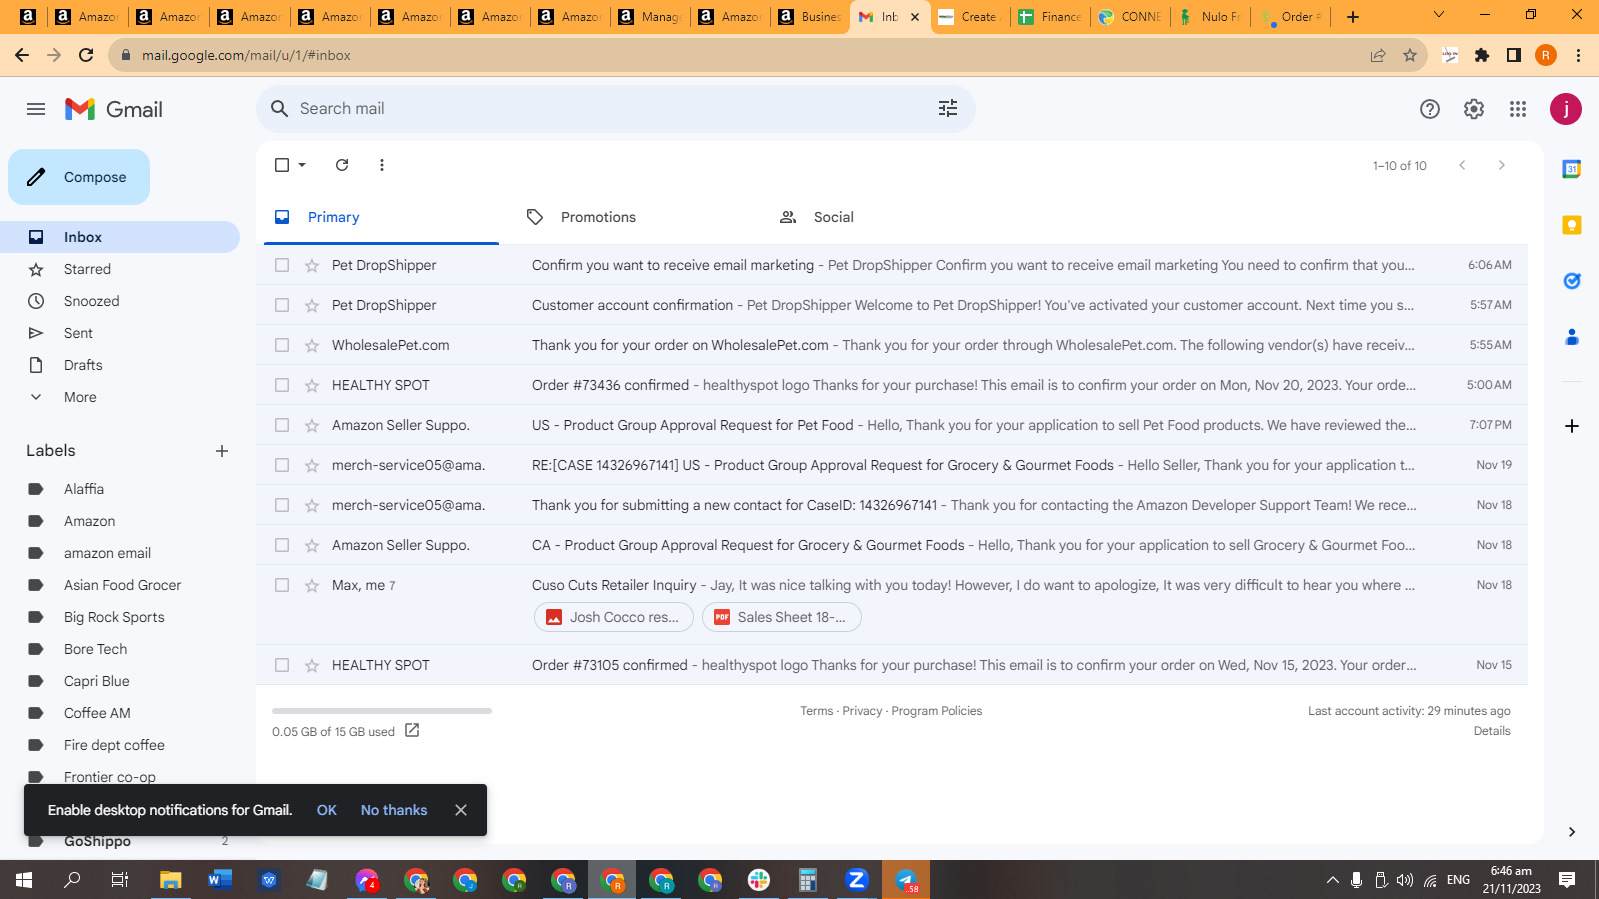Click OK to enable desktop notifications

(327, 810)
